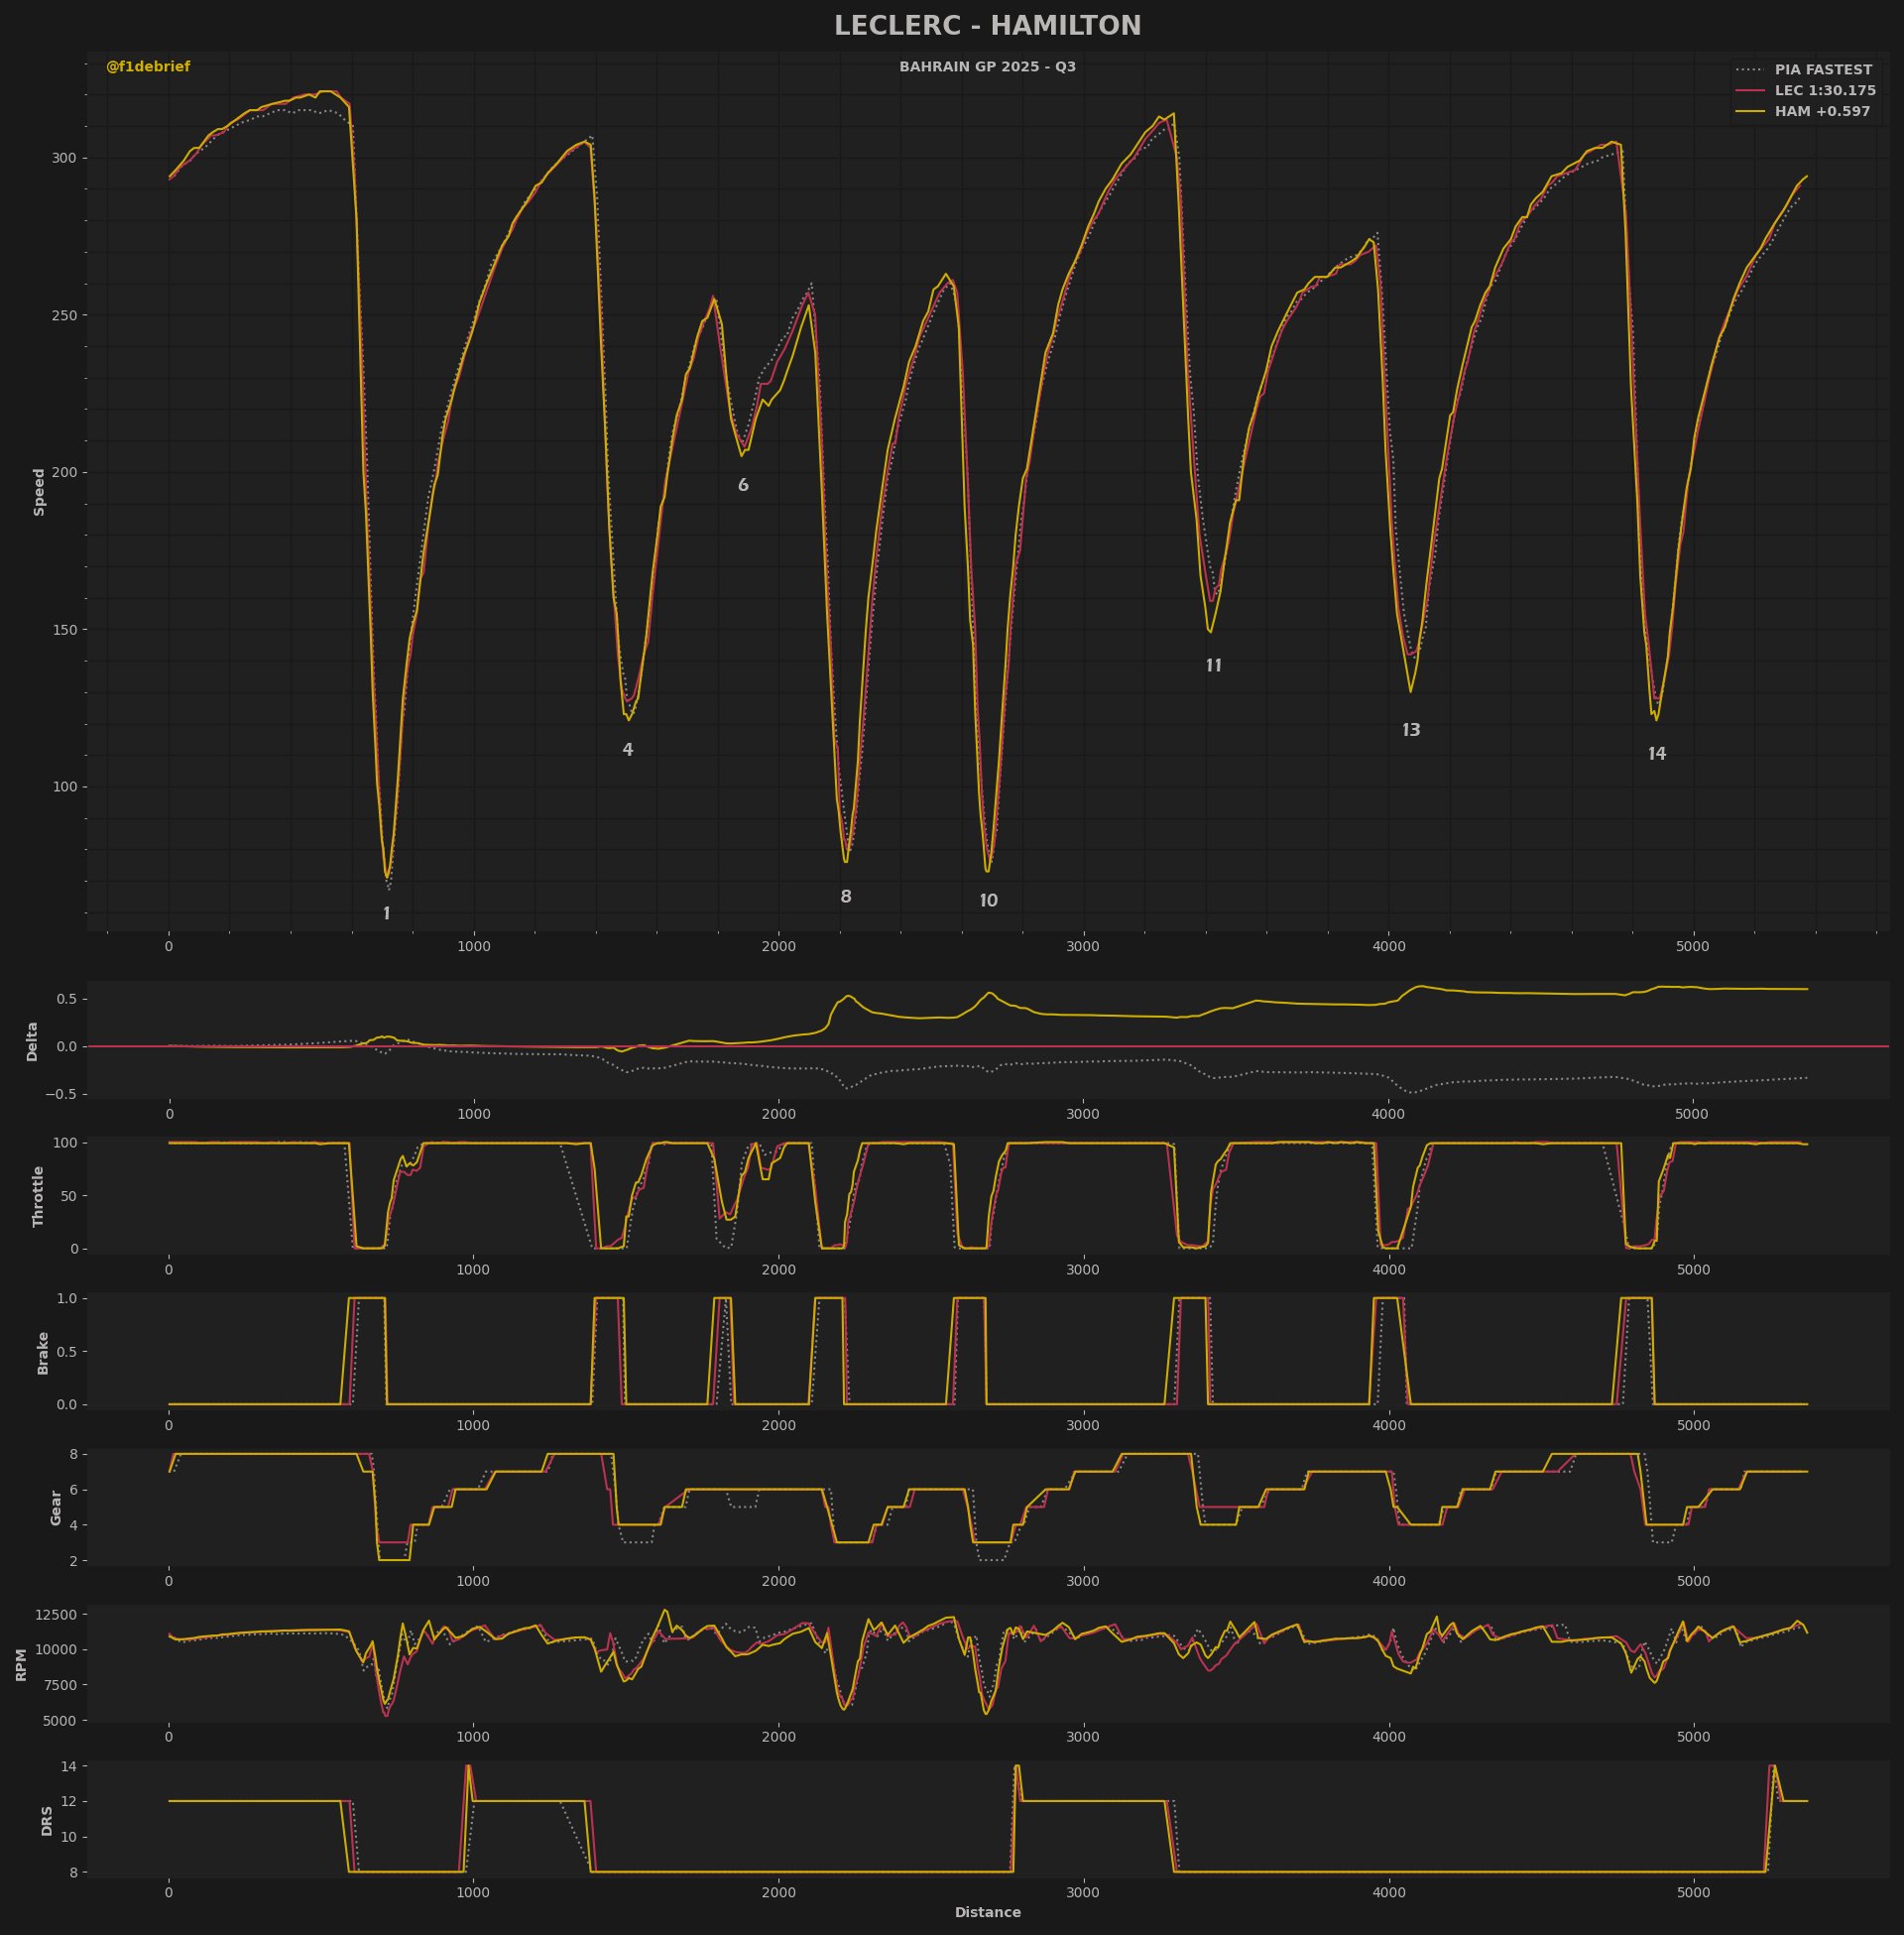Image resolution: width=1904 pixels, height=1935 pixels.
Task: Click the turn 13 corner label
Action: click(x=1411, y=731)
